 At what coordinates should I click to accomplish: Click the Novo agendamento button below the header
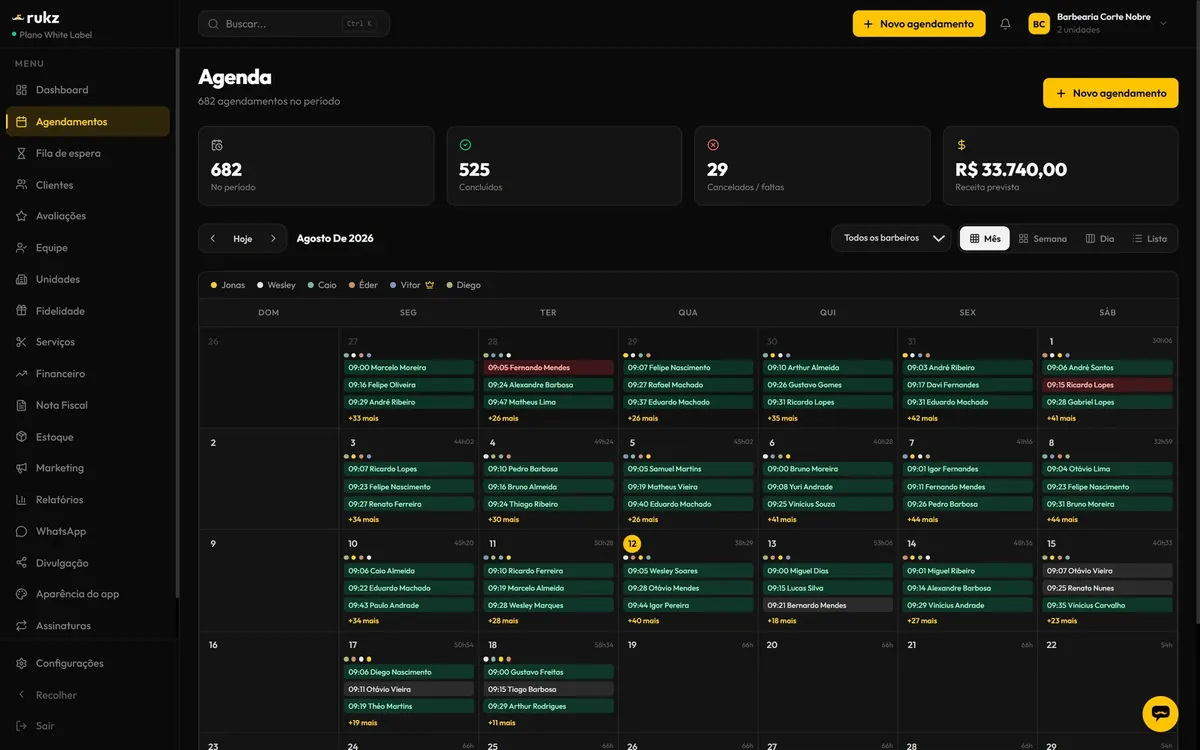tap(1111, 93)
